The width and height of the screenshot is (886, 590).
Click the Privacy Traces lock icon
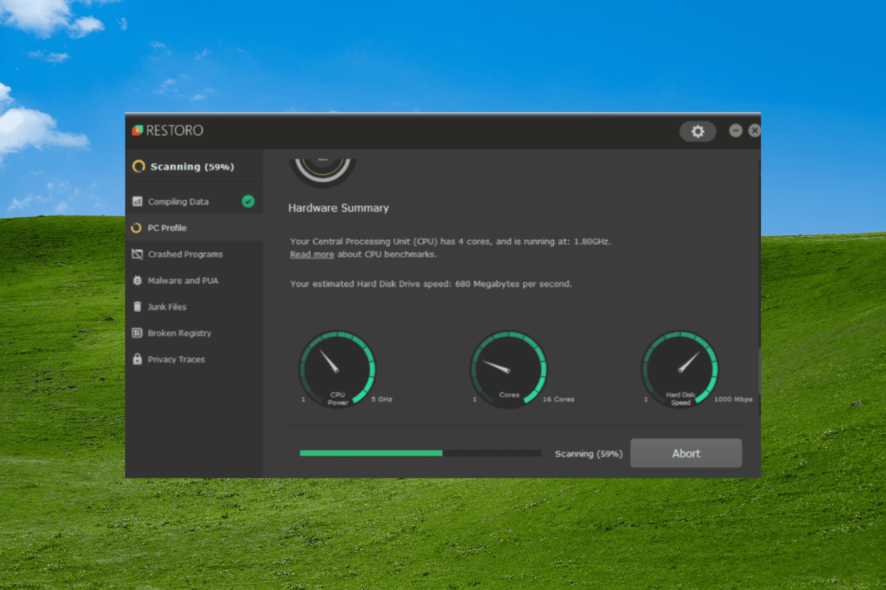click(x=137, y=359)
